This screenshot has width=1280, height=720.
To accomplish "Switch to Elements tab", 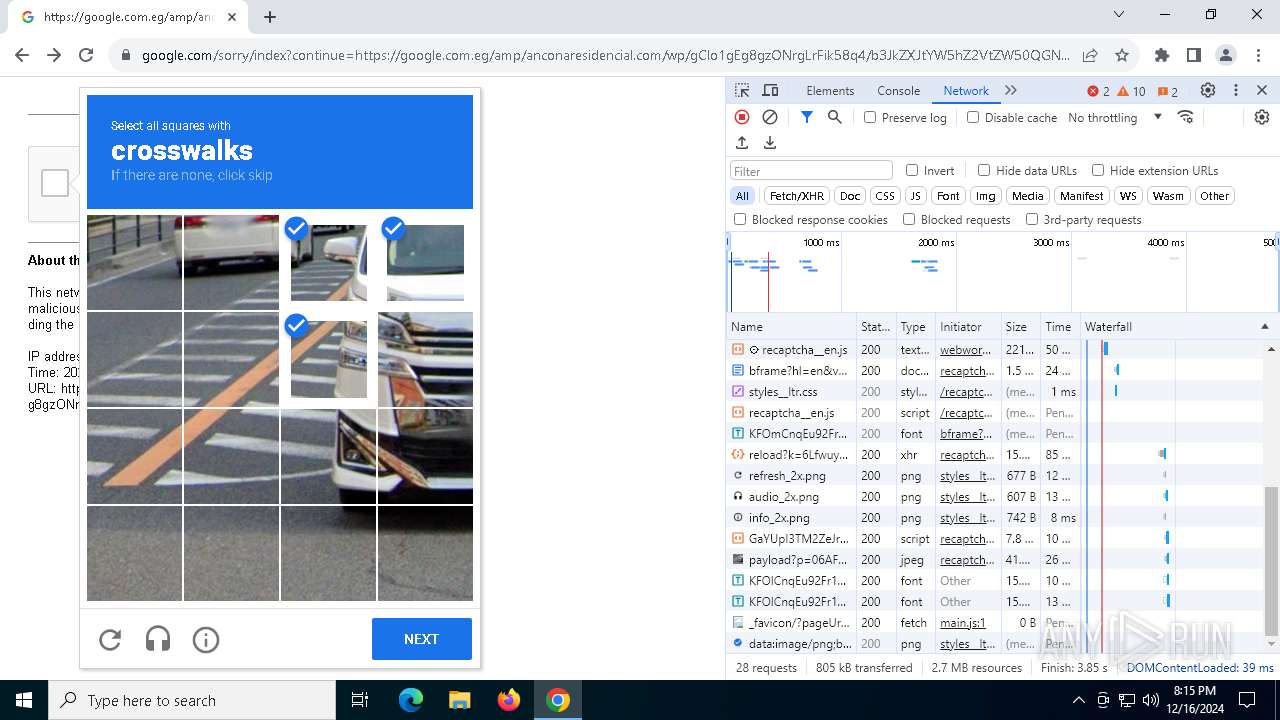I will pyautogui.click(x=830, y=91).
